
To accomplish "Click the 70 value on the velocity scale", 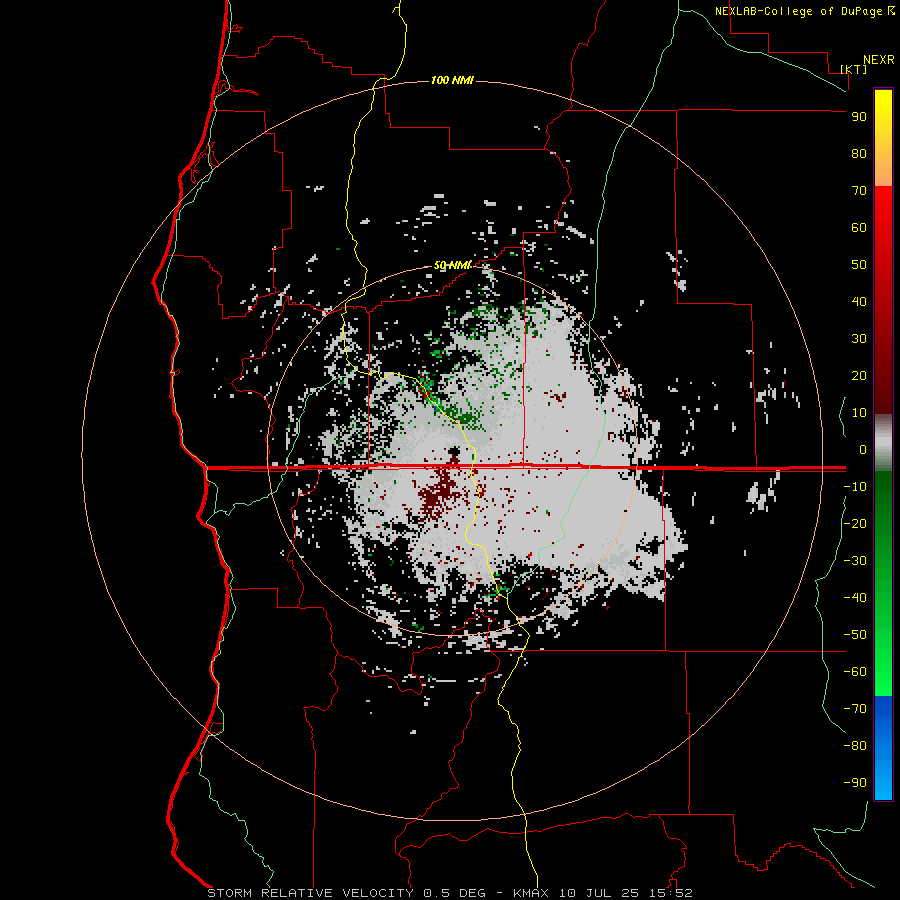I will click(859, 191).
